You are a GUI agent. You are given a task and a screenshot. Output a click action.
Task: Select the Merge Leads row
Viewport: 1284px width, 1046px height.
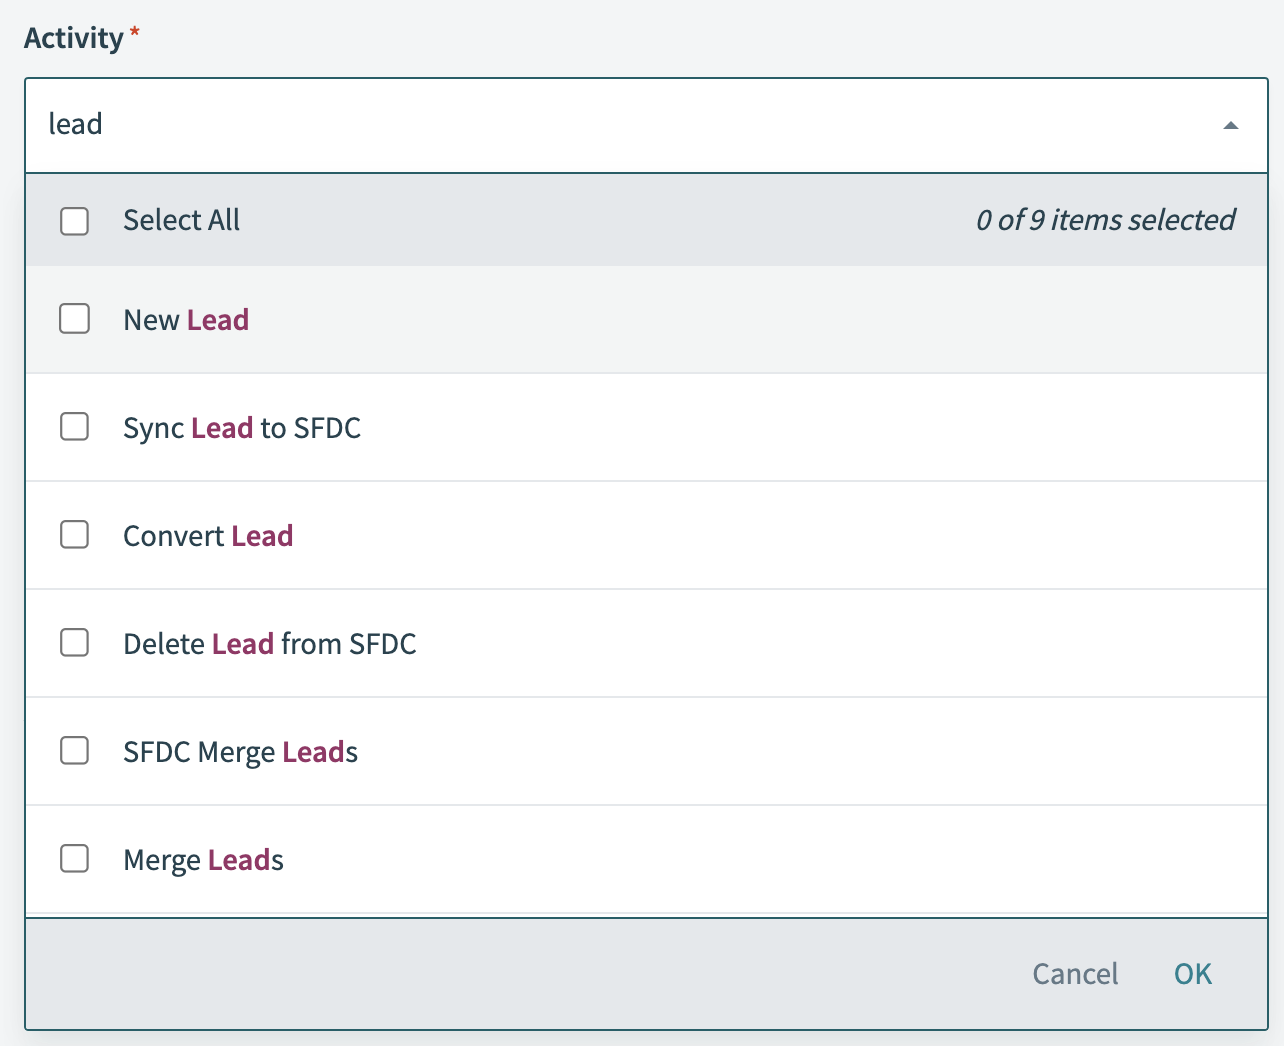point(203,859)
